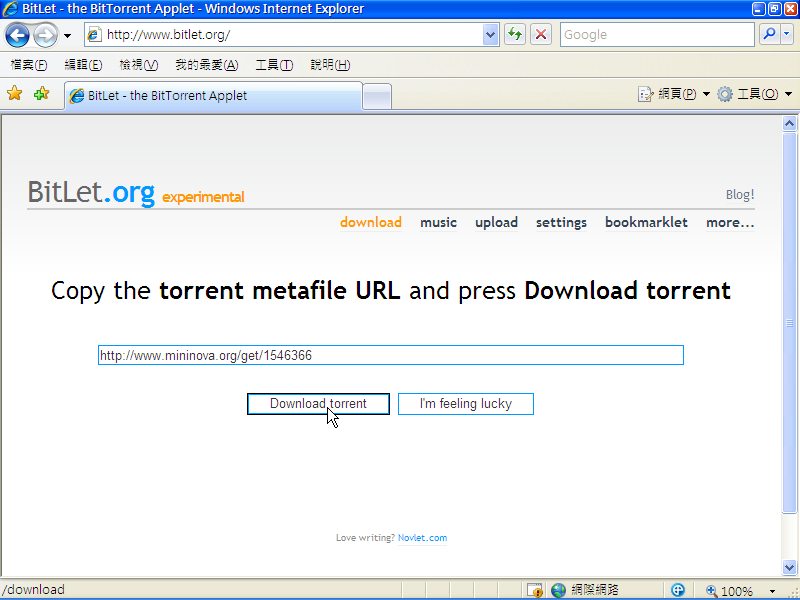Viewport: 800px width, 600px height.
Task: Click the I'm feeling lucky button
Action: [x=466, y=404]
